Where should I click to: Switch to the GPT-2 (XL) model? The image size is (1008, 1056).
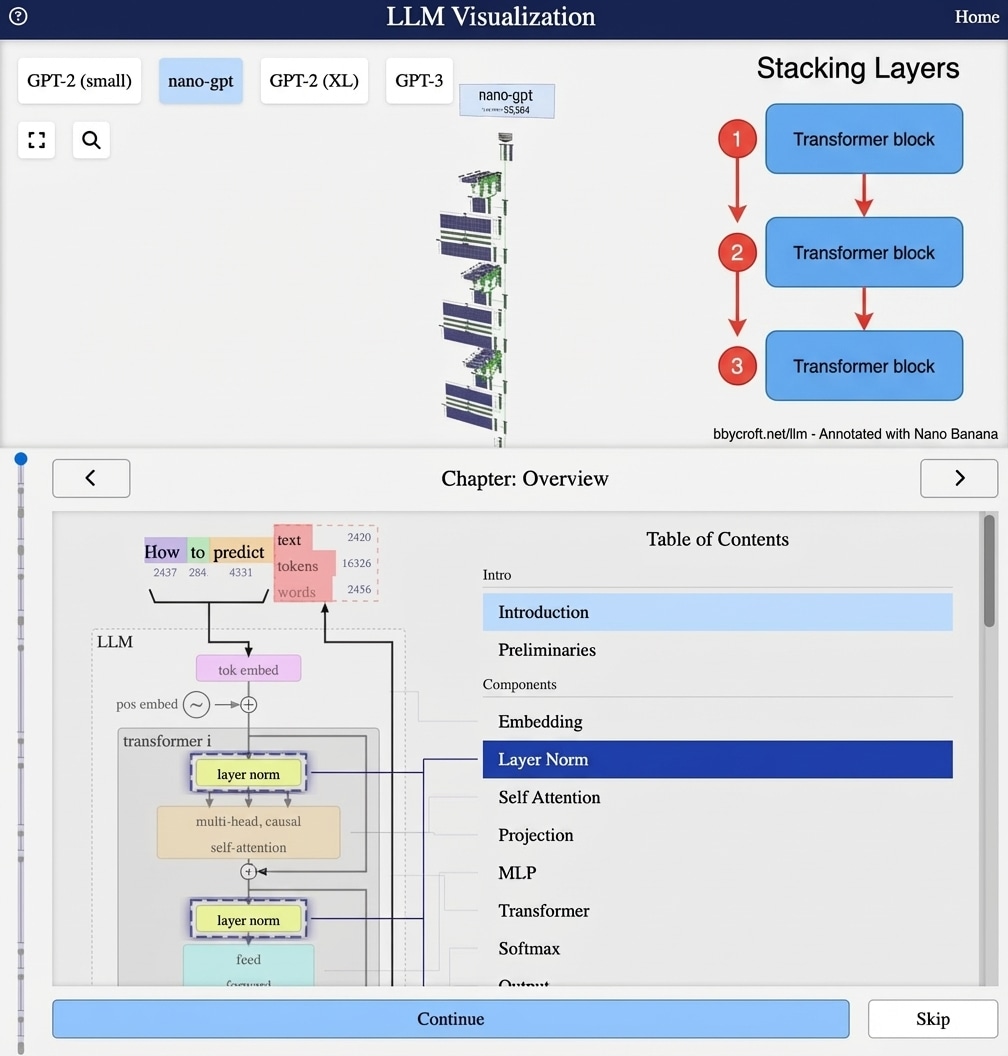click(314, 81)
